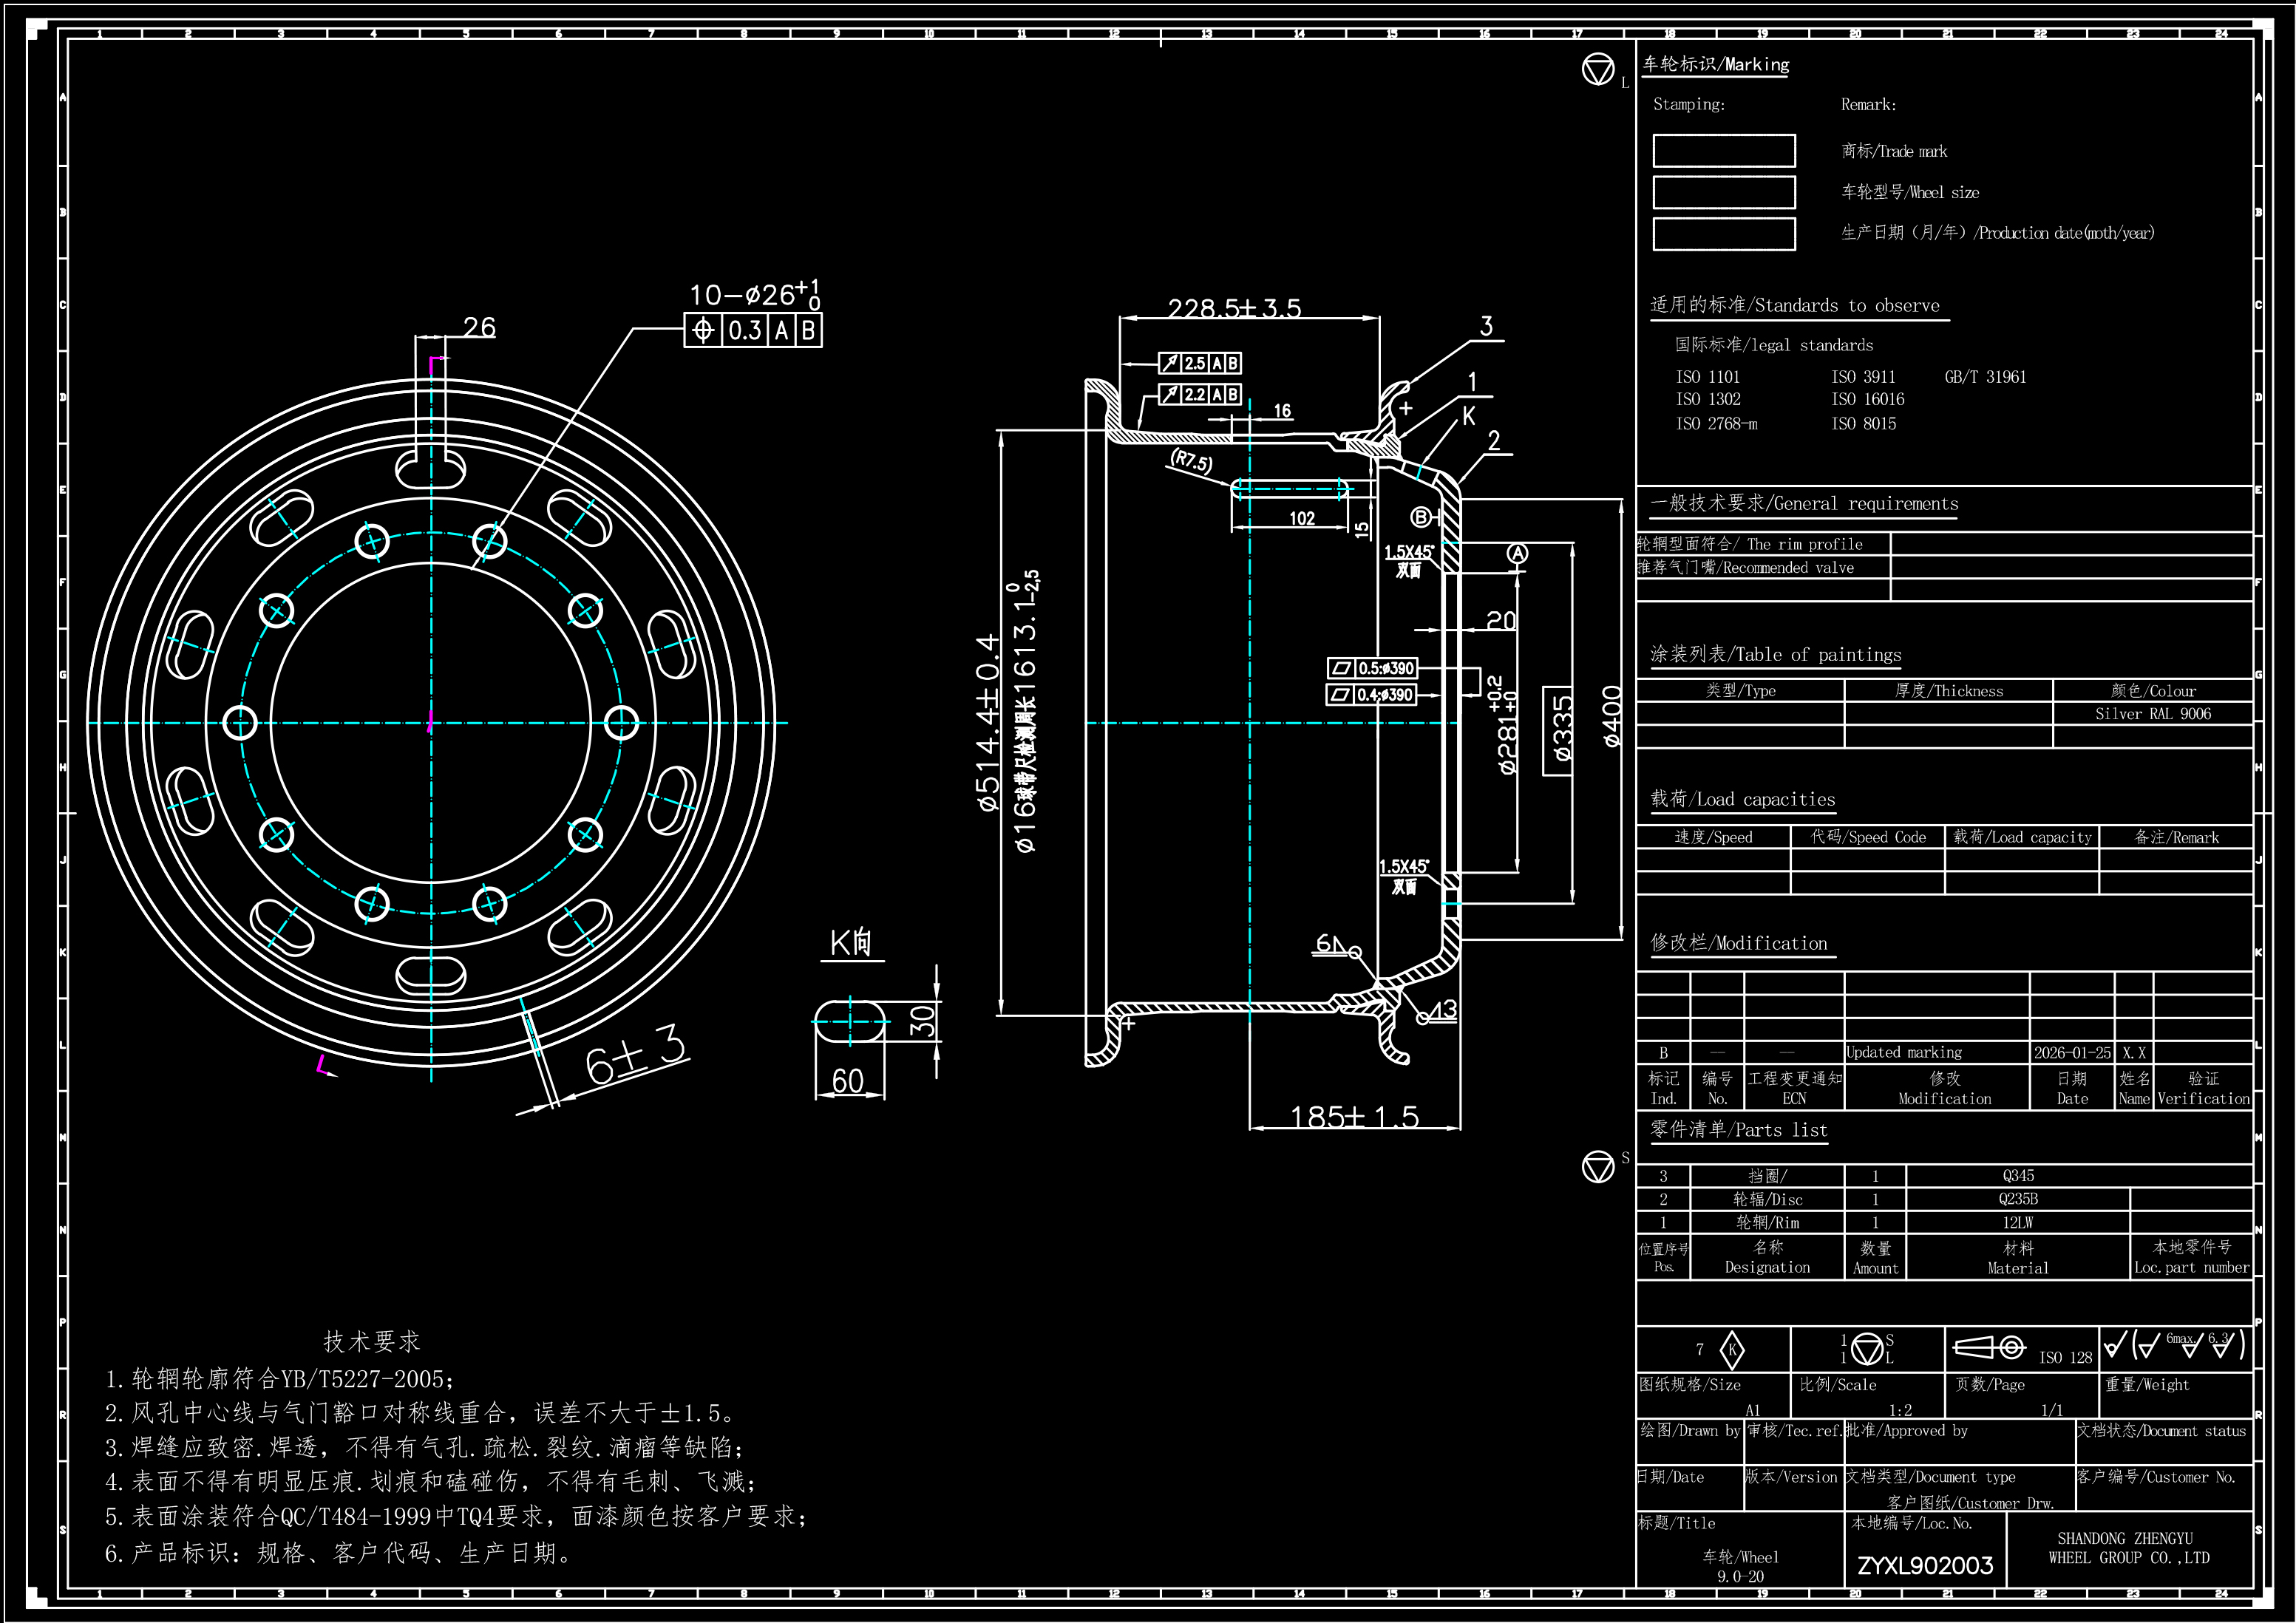Click the circled triangle symbol labeled L at top
This screenshot has height=1623, width=2296.
1598,69
